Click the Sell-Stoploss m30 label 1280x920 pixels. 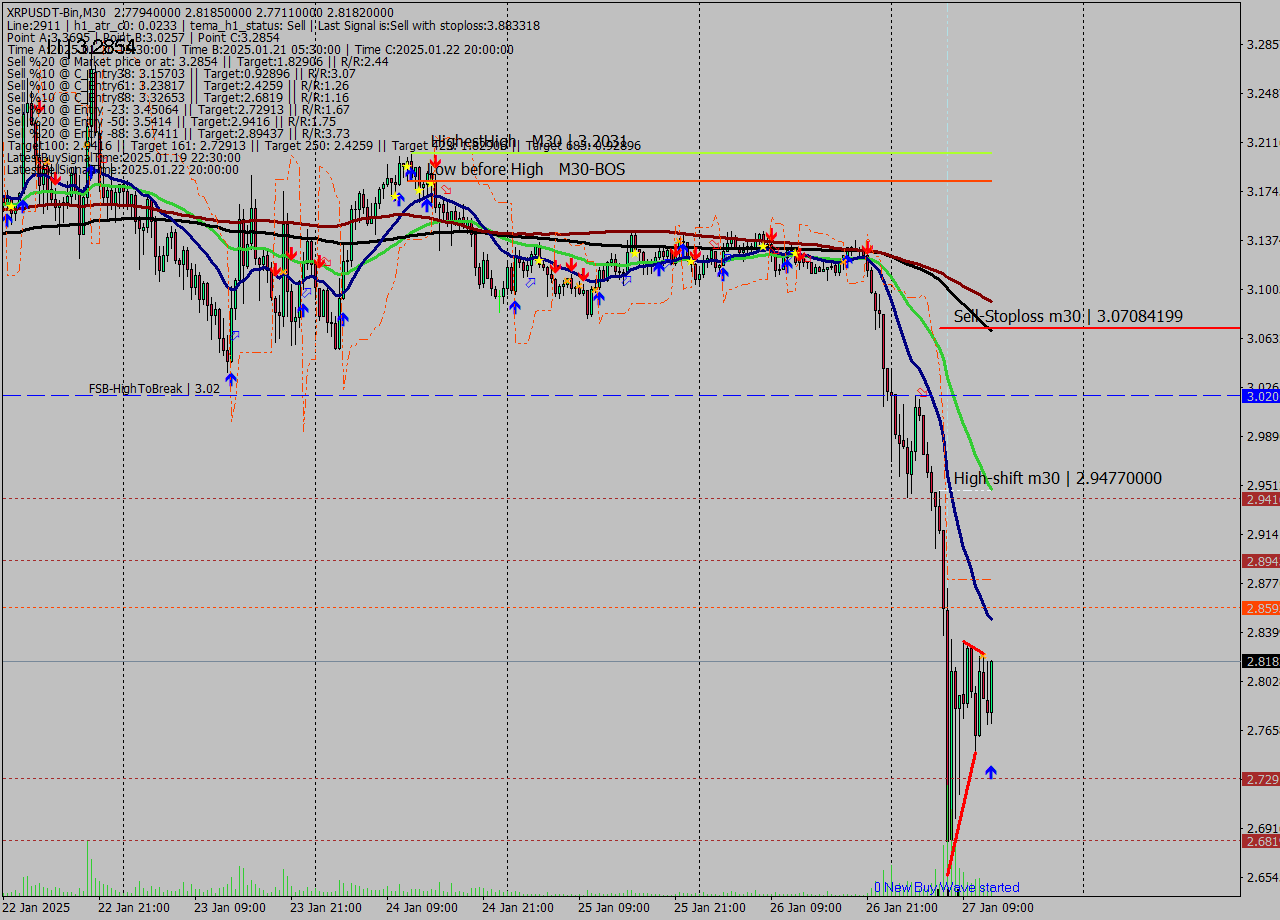coord(1068,316)
